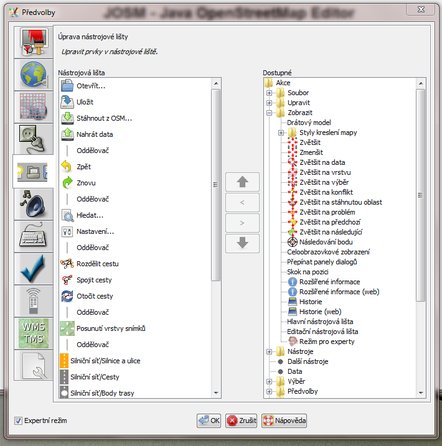The width and height of the screenshot is (442, 446).
Task: Click the Režim pro experty icon
Action: coord(292,341)
